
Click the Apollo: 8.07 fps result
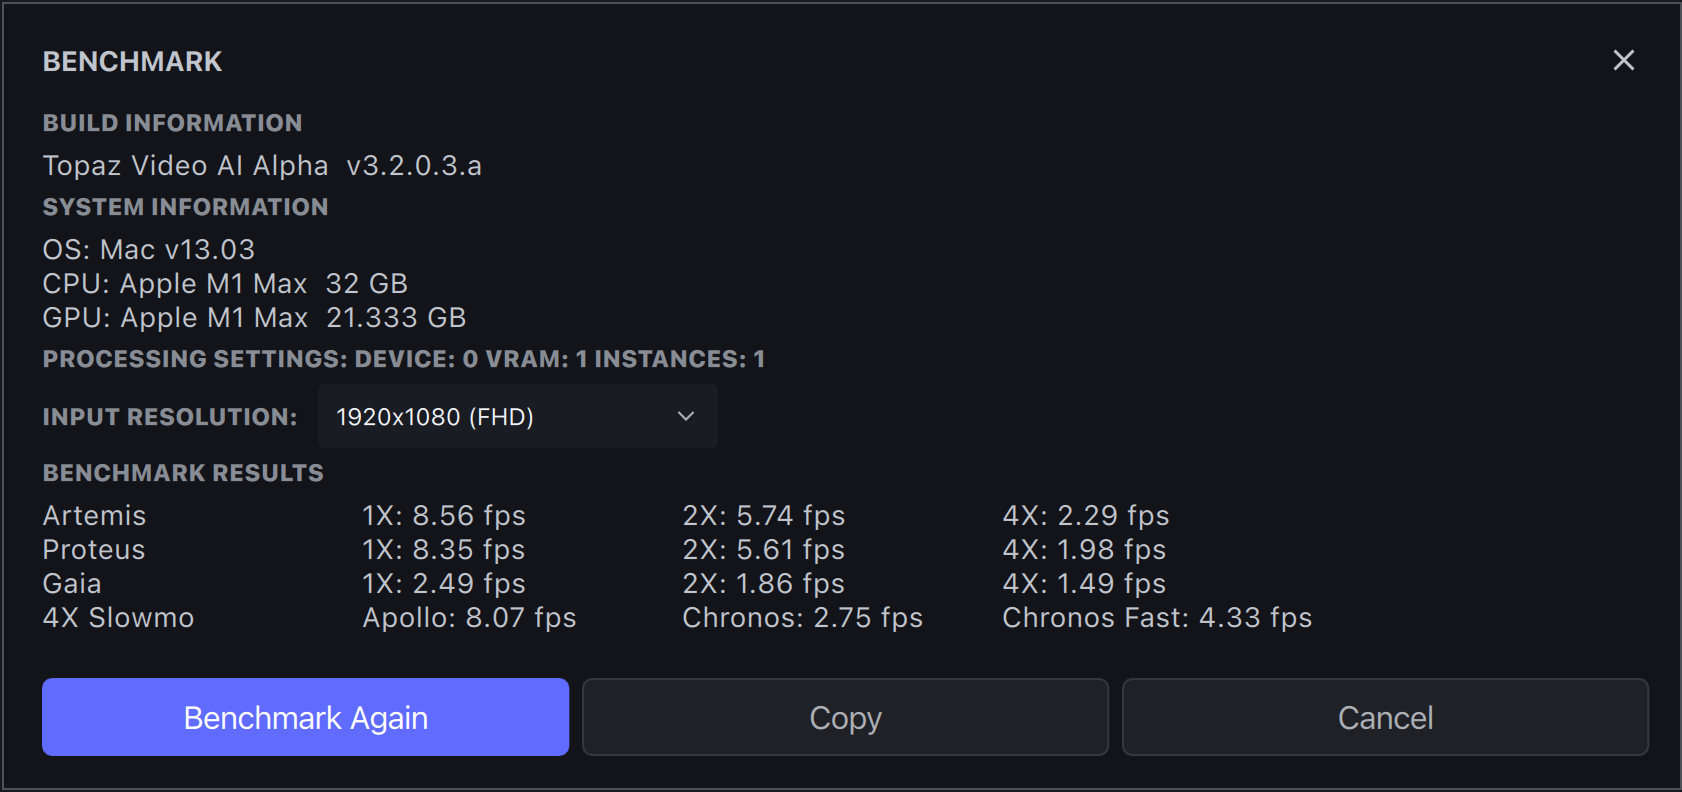click(x=469, y=618)
